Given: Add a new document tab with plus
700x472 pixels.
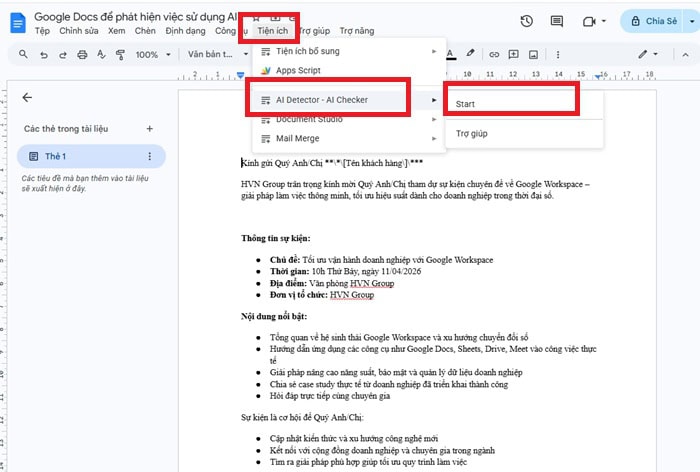Looking at the screenshot, I should tap(150, 128).
